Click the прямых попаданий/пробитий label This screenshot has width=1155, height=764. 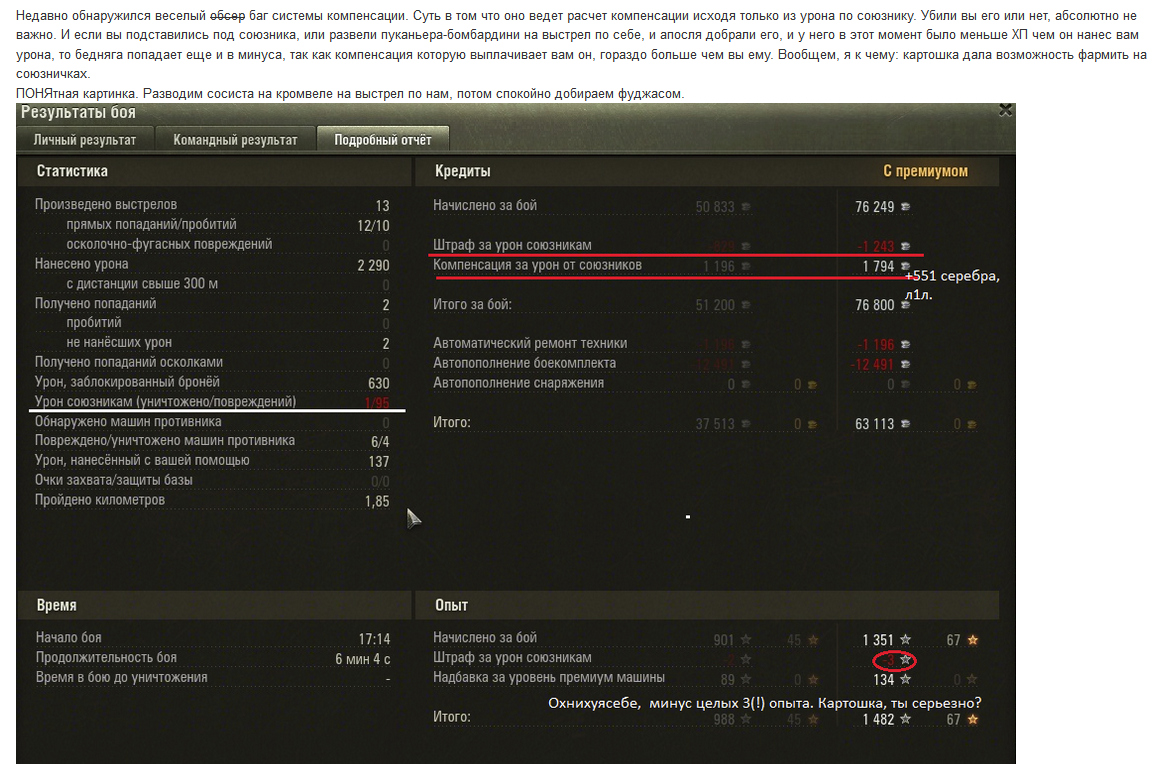point(151,224)
